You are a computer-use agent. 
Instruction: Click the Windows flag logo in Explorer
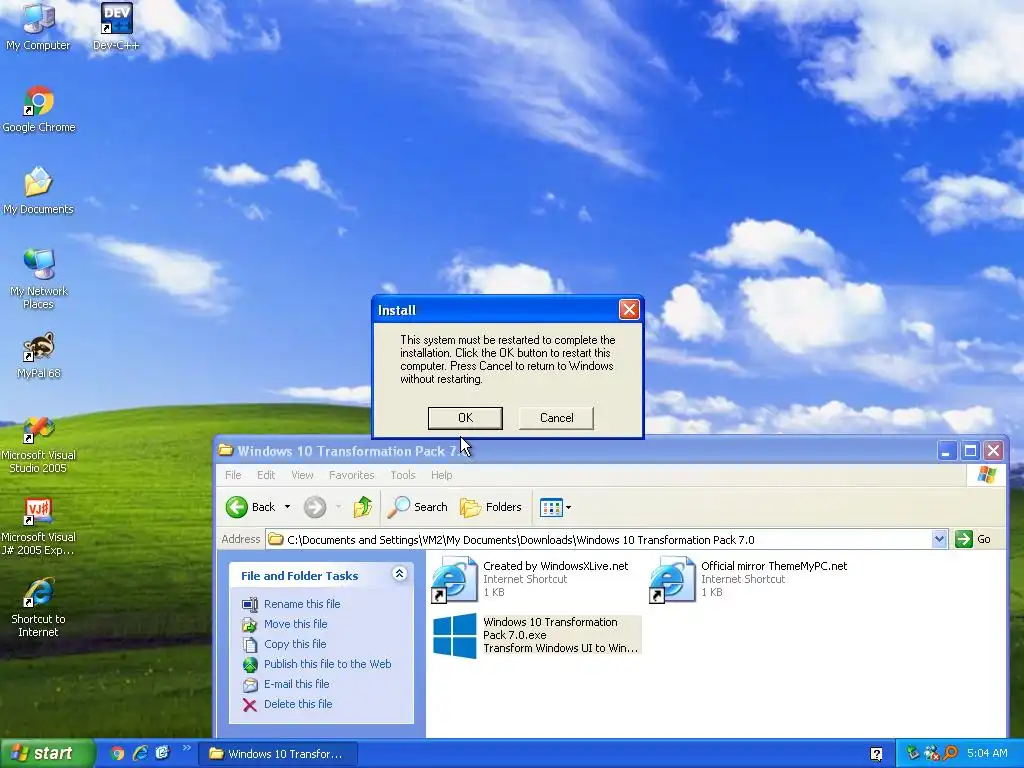(x=987, y=475)
